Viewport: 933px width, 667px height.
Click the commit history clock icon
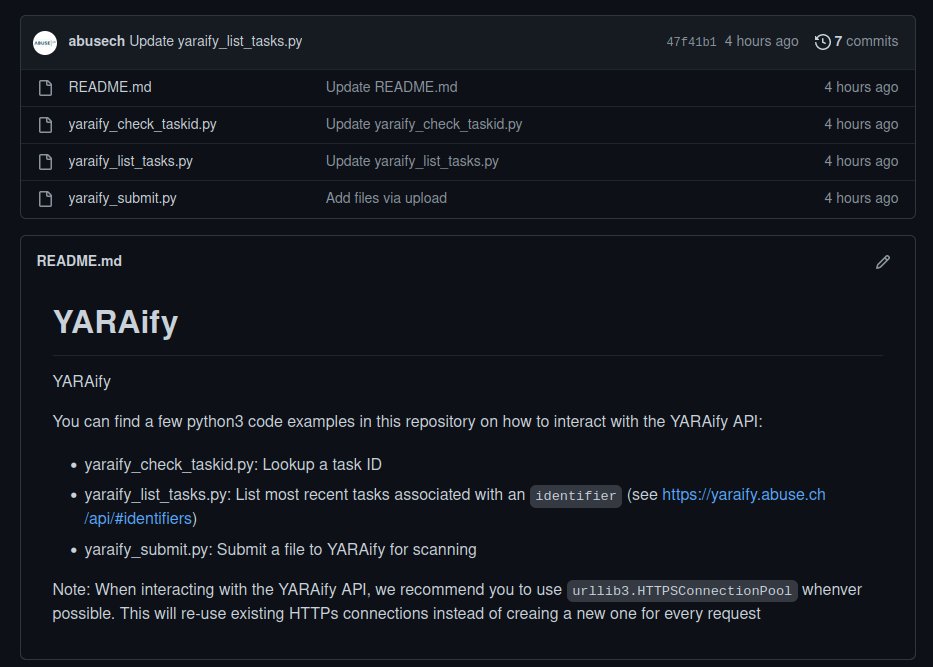[x=821, y=41]
